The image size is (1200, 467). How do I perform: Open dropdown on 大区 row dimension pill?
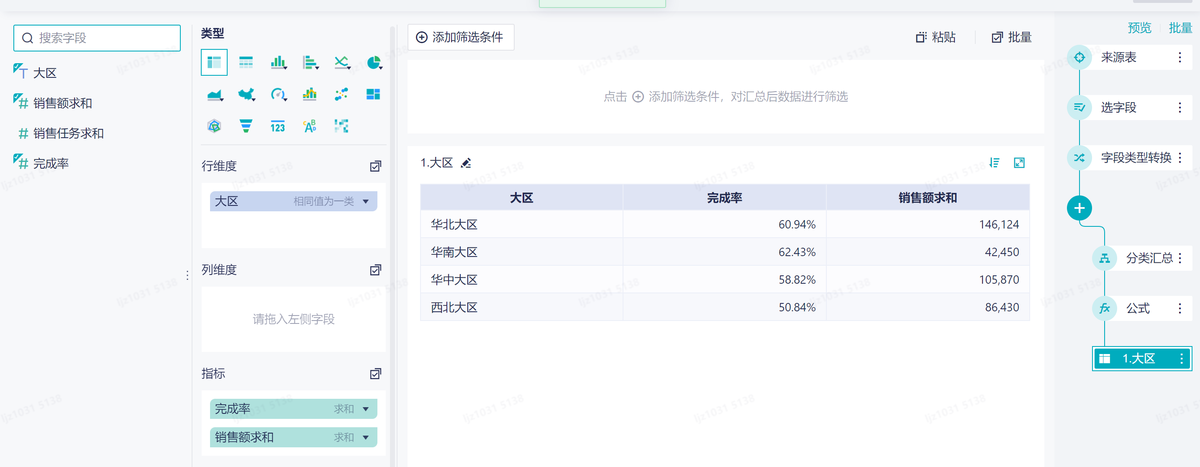(366, 201)
